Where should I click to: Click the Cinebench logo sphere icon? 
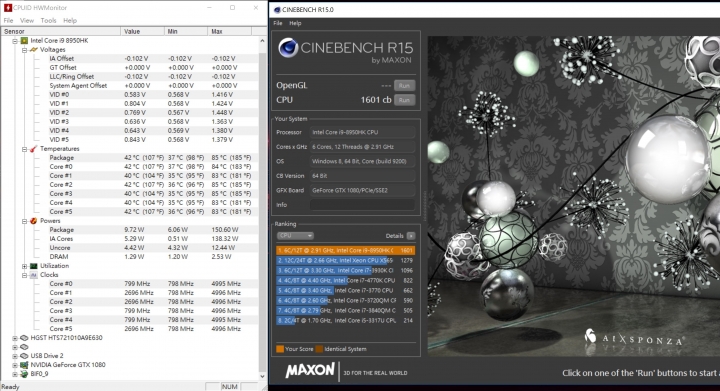pos(288,48)
